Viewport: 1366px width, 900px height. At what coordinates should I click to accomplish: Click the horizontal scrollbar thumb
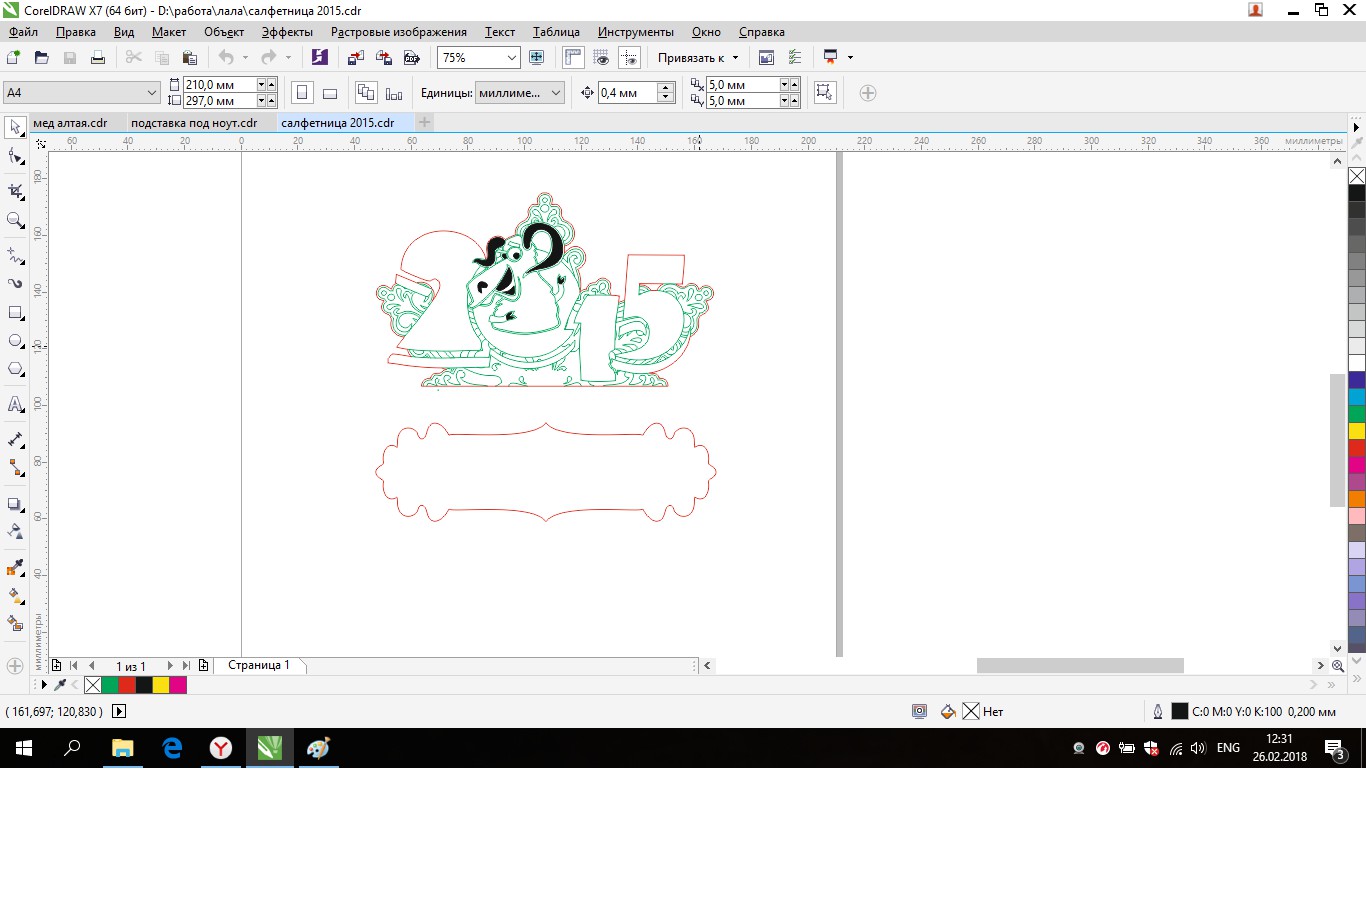[x=1080, y=665]
